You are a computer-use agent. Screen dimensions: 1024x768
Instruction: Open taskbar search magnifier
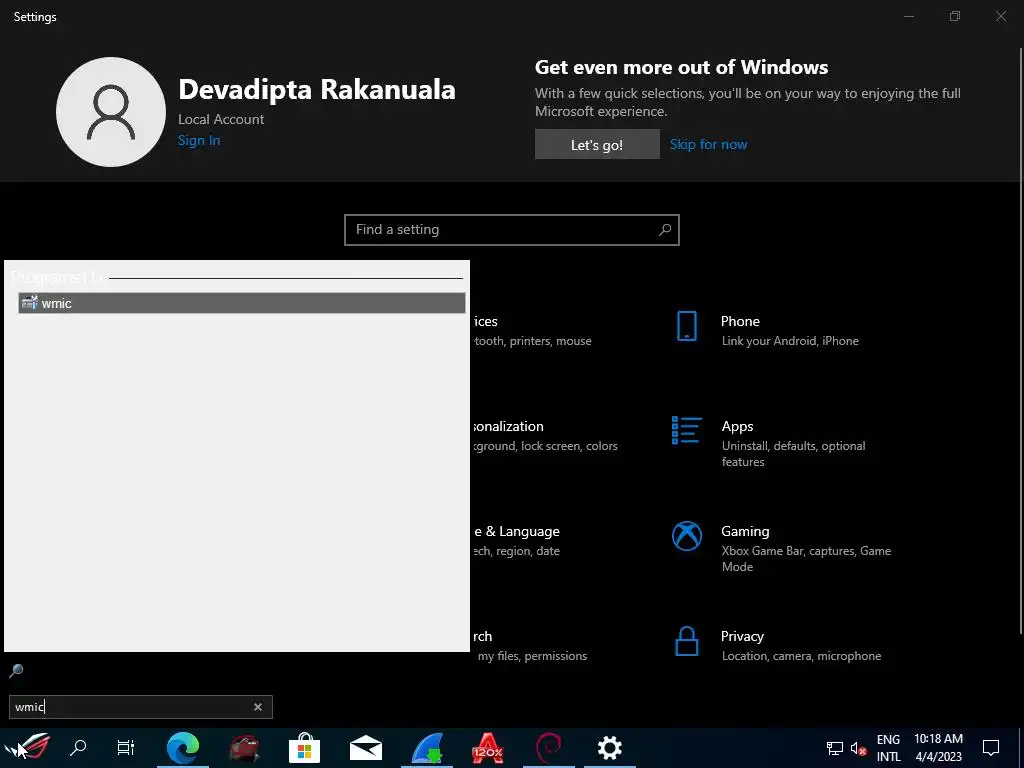tap(78, 747)
